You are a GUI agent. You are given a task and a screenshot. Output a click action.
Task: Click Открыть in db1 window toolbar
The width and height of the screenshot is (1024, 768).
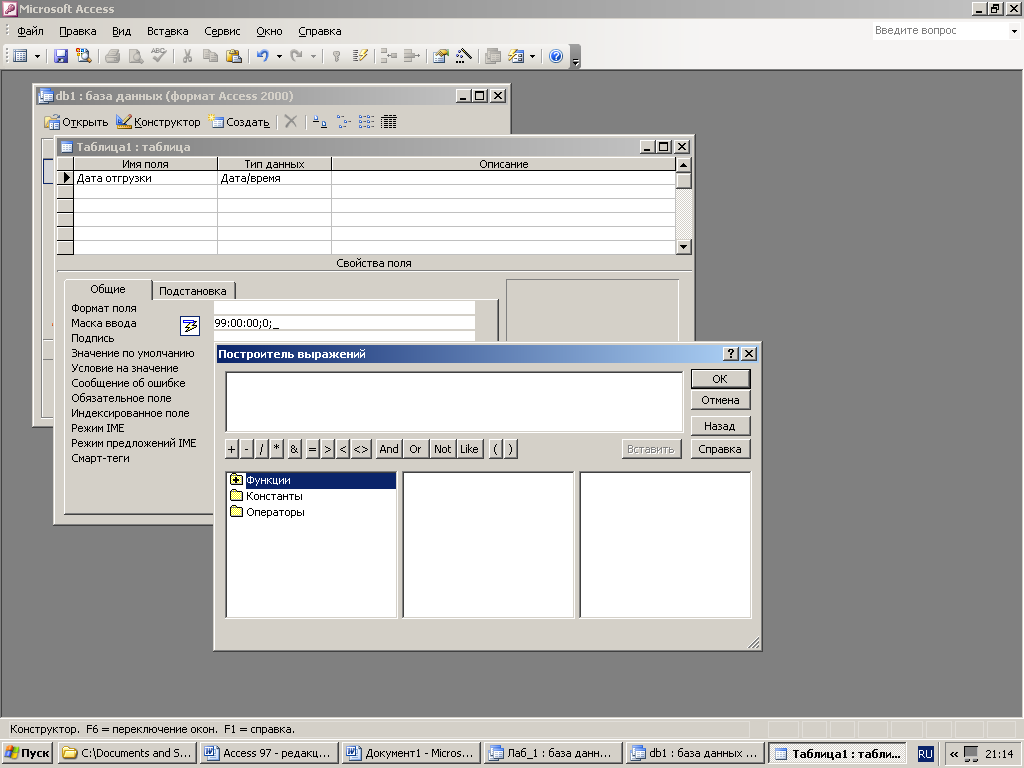tap(76, 122)
